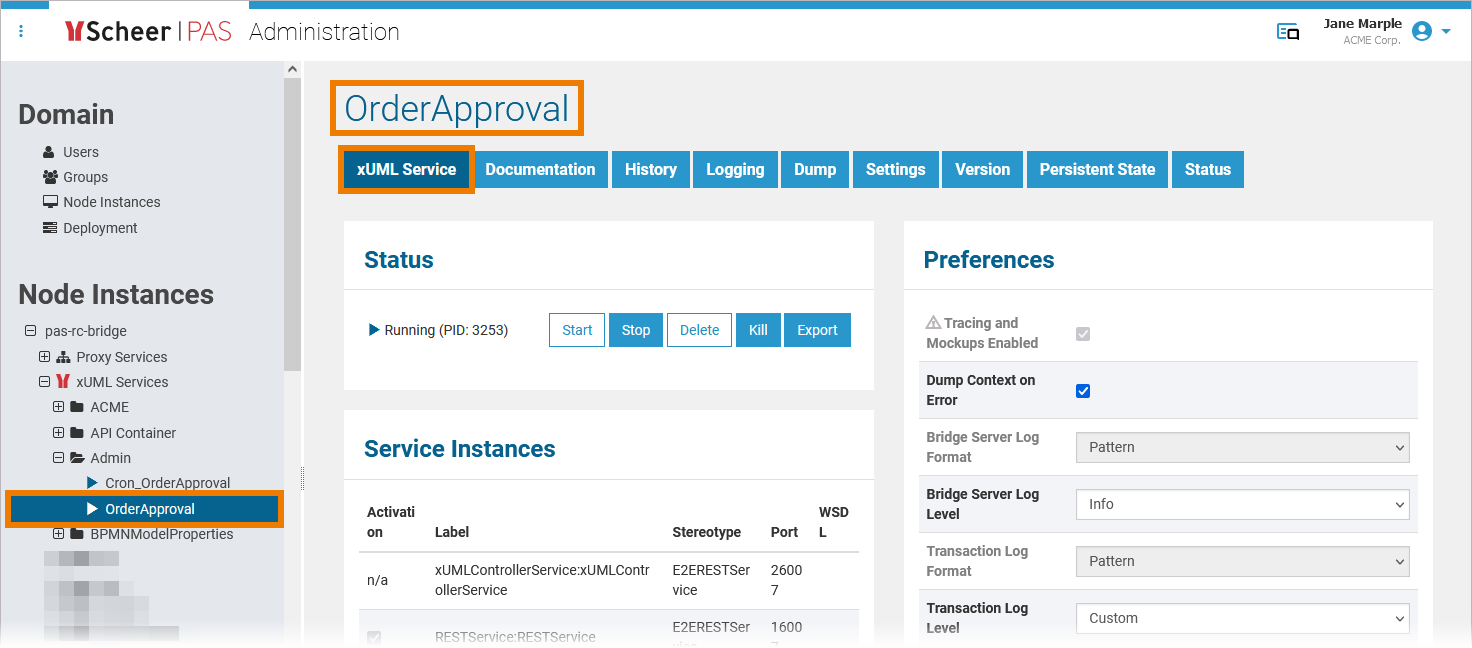Click sidebar scrollbar up arrow

(x=292, y=69)
